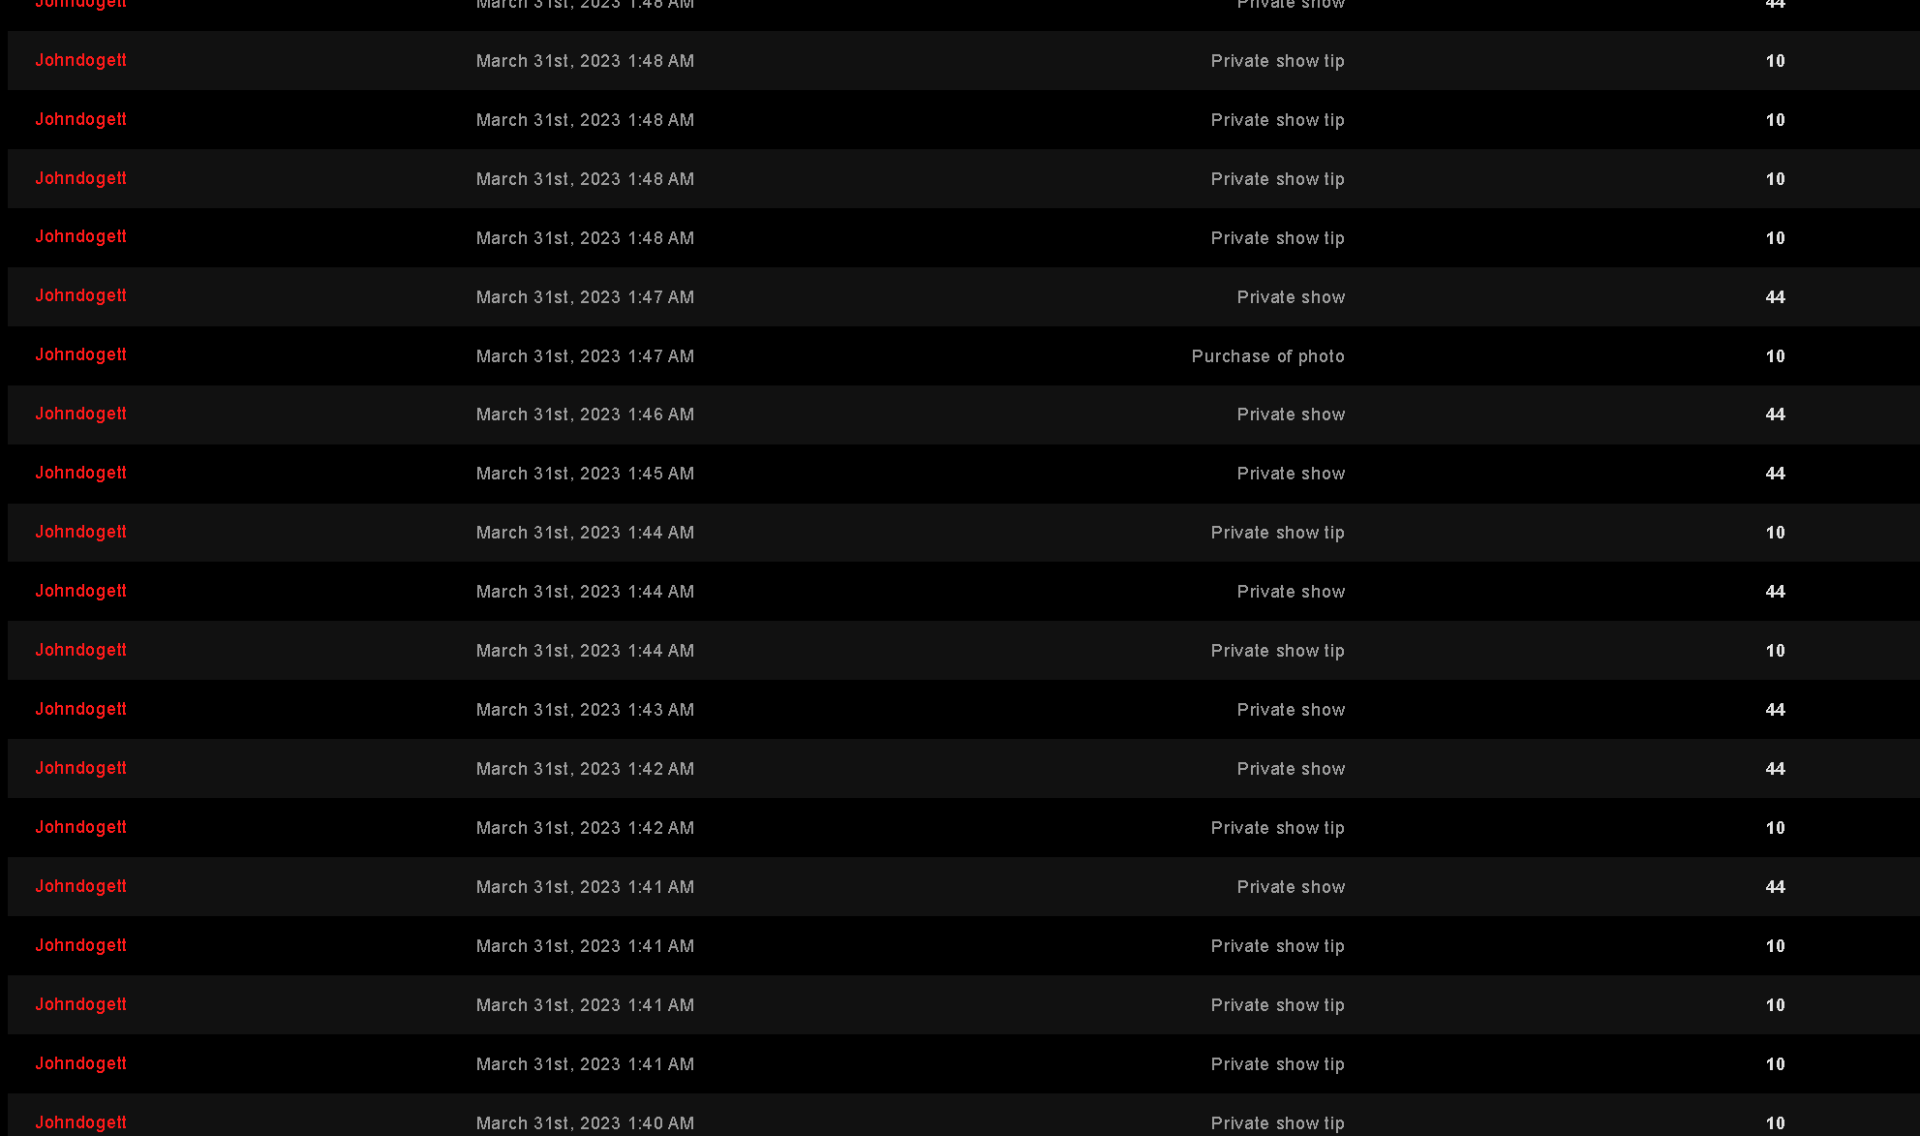Click the 'Purchase of photo' transaction label
This screenshot has width=1920, height=1136.
click(1267, 356)
